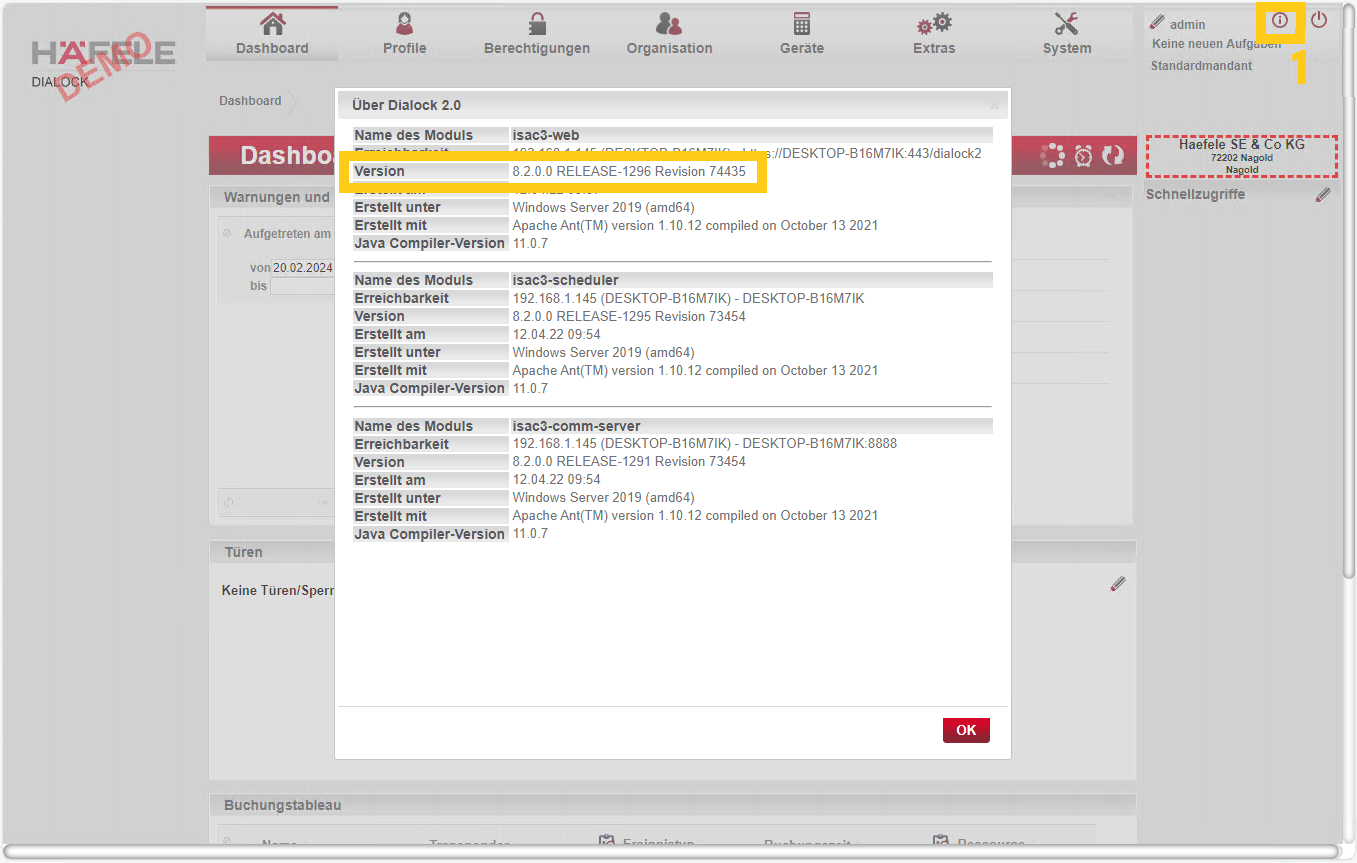Open the Berechtigungen menu
This screenshot has height=863, width=1357.
[x=537, y=34]
